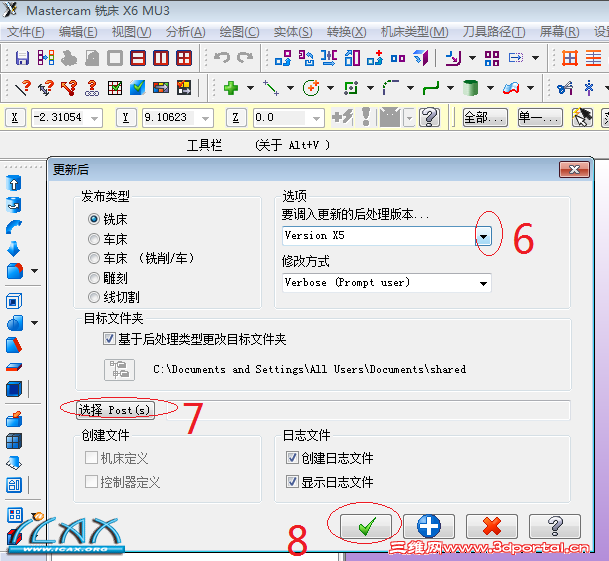Screen dimensions: 609x561
Task: Click the green plus create point icon
Action: pyautogui.click(x=231, y=88)
